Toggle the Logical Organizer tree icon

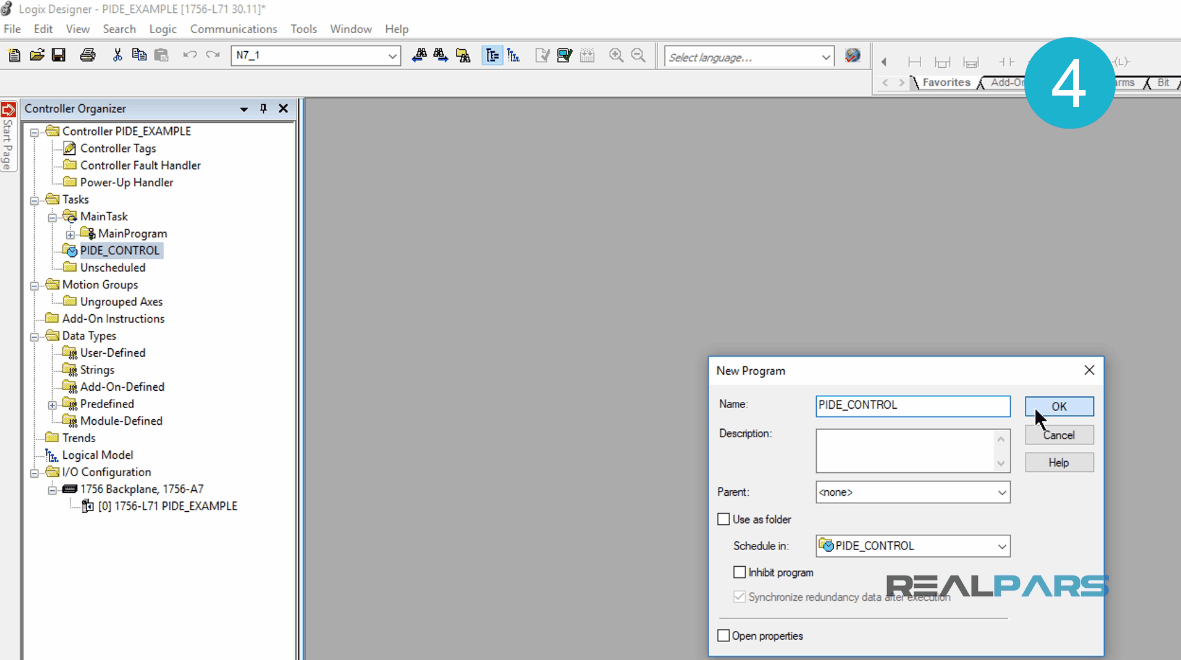coord(514,55)
